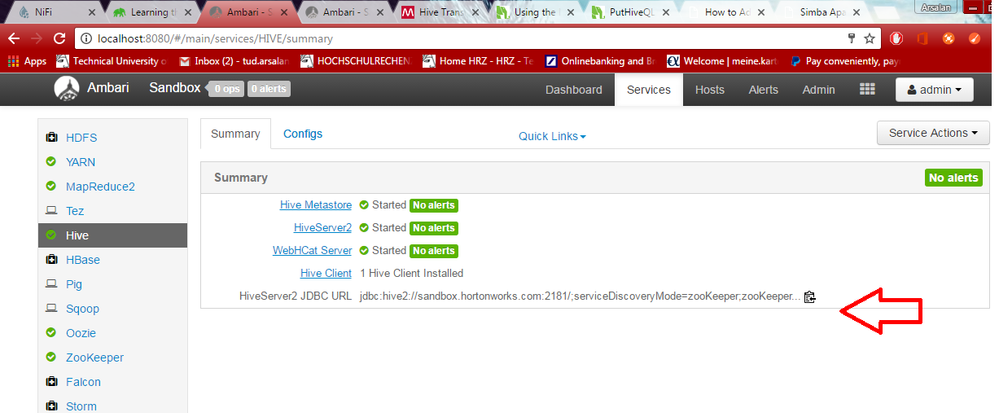The width and height of the screenshot is (999, 413).
Task: Open Services in navigation bar
Action: coord(649,90)
